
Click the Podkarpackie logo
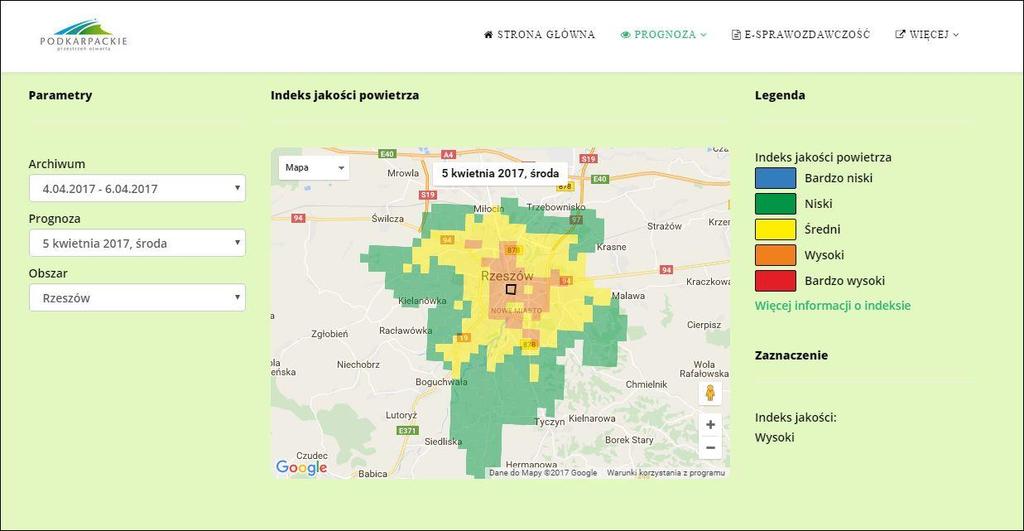click(84, 35)
